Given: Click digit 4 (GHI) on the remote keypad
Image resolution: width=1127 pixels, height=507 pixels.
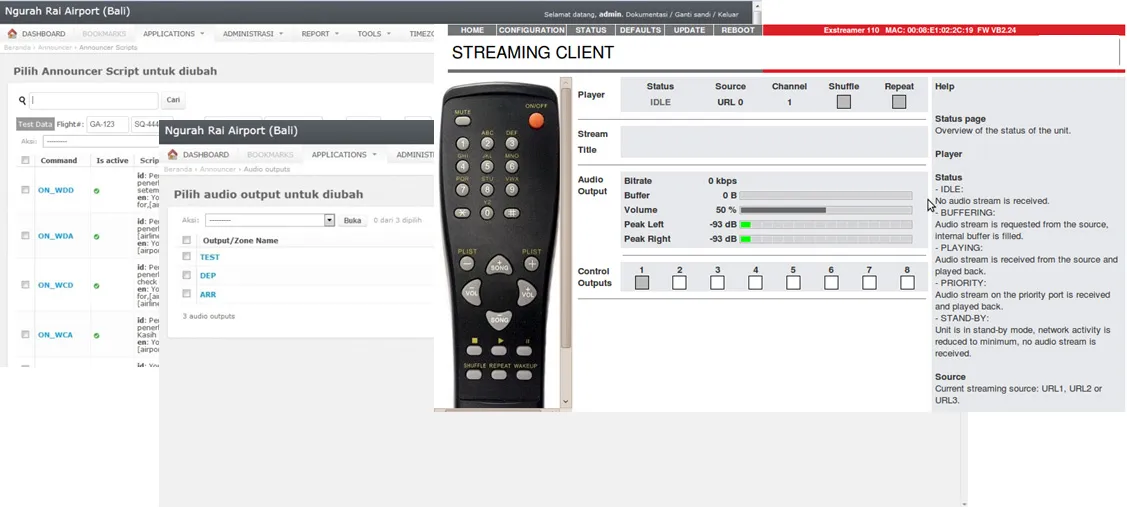Looking at the screenshot, I should (x=462, y=167).
